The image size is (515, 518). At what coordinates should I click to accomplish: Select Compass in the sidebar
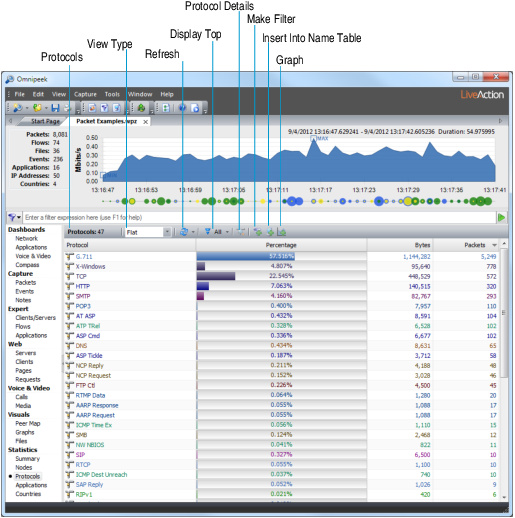[27, 265]
